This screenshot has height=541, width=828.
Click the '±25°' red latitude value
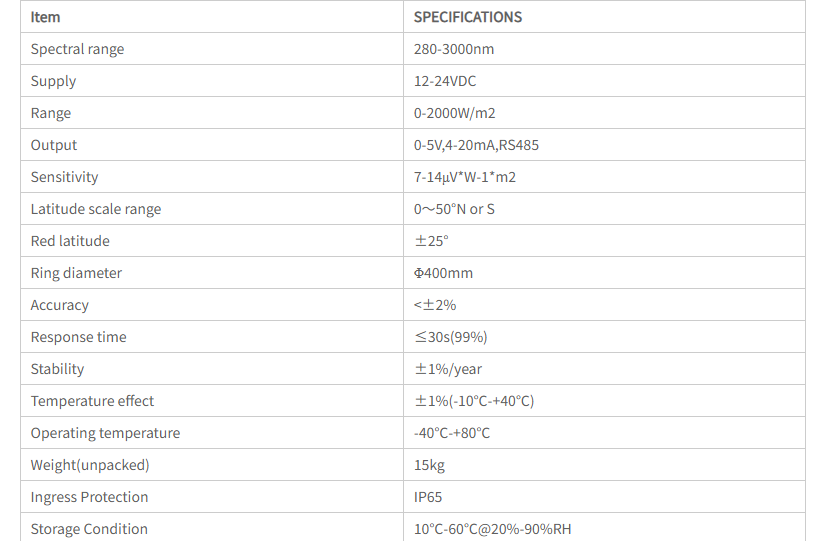click(x=432, y=241)
